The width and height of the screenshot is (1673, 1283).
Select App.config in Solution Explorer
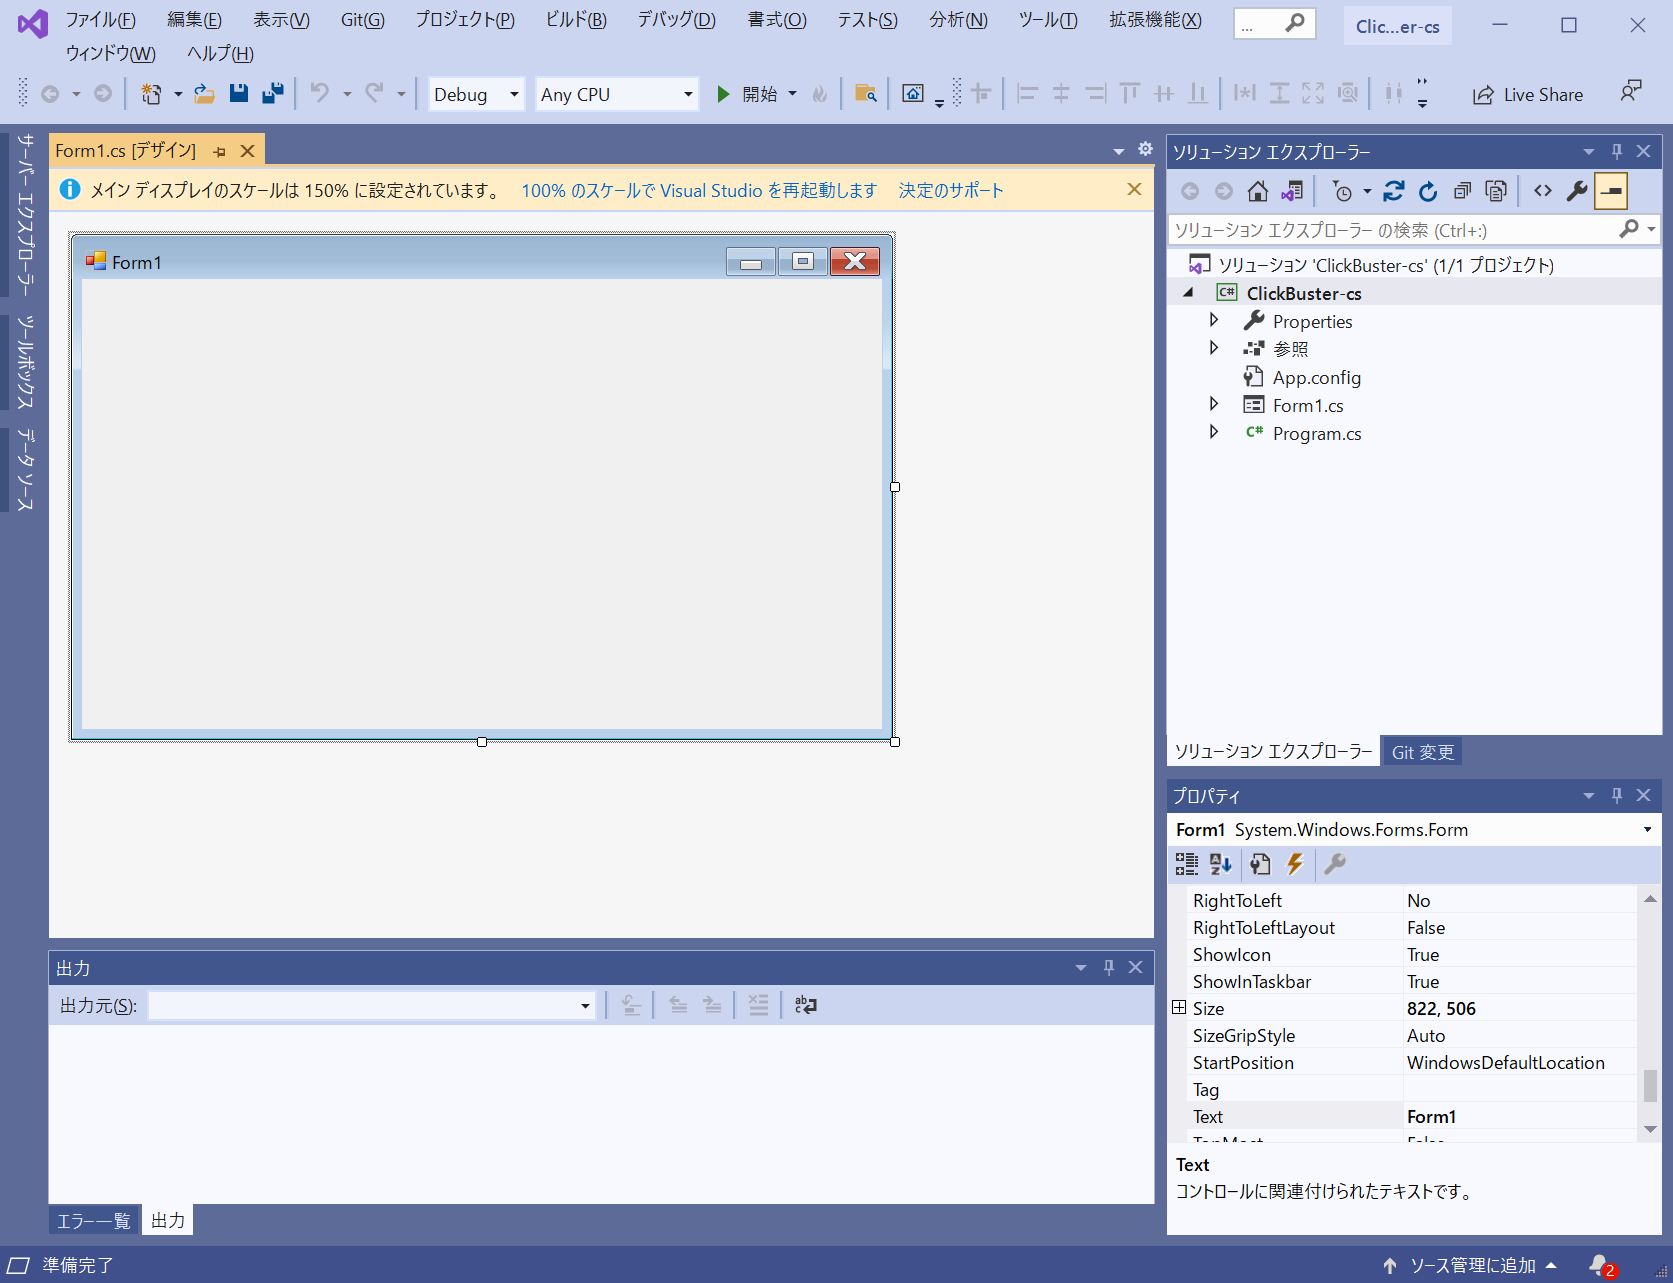point(1316,377)
